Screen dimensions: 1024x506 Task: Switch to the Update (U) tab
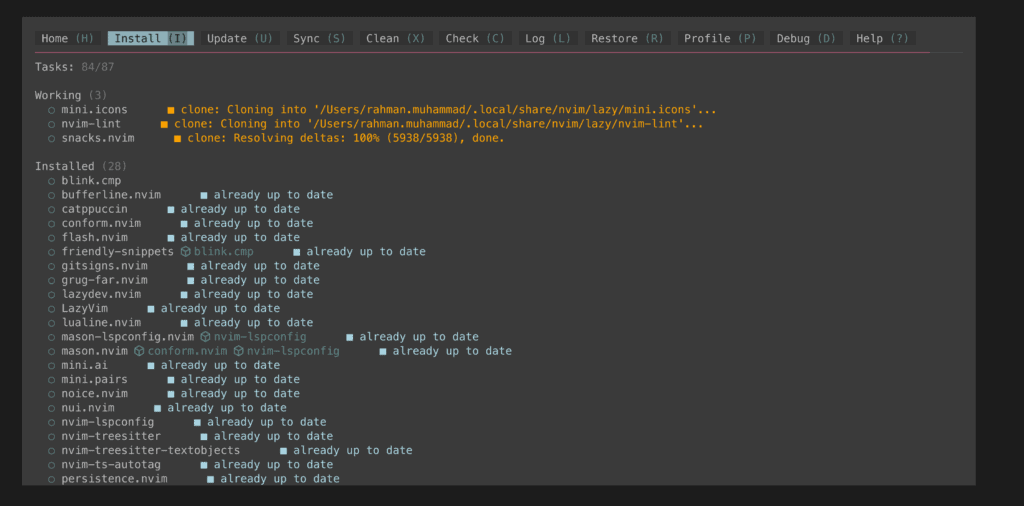[x=240, y=39]
